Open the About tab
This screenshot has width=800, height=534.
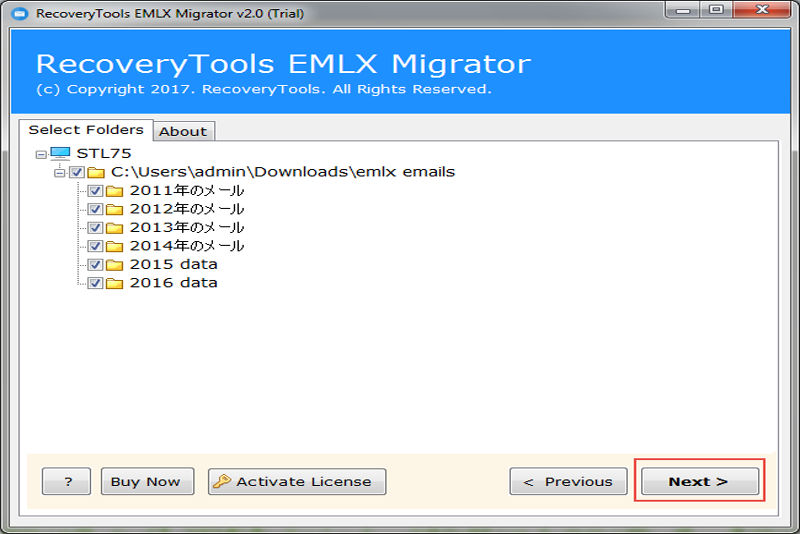click(x=183, y=132)
